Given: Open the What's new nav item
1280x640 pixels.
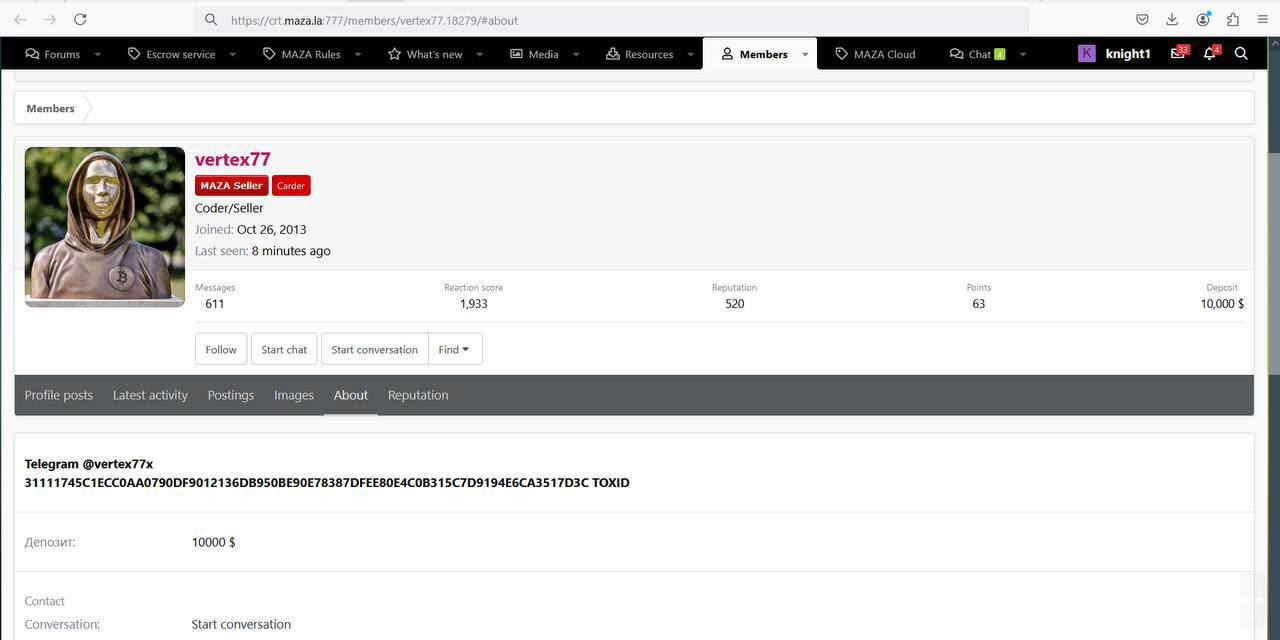Looking at the screenshot, I should (425, 54).
